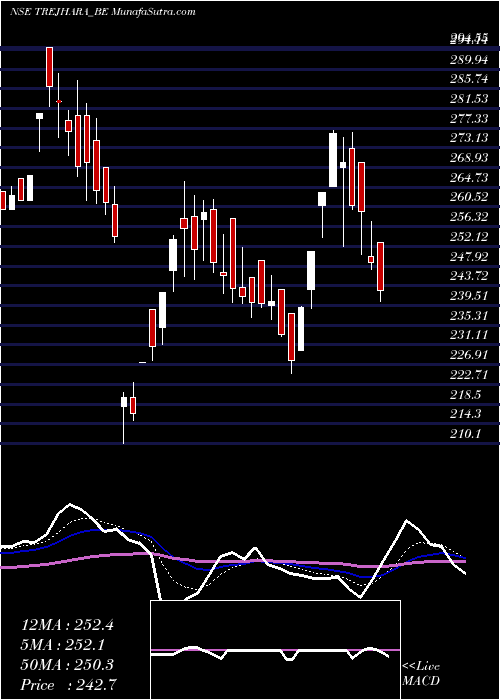Click the 226.91 price axis label
This screenshot has width=500, height=700.
tap(468, 355)
